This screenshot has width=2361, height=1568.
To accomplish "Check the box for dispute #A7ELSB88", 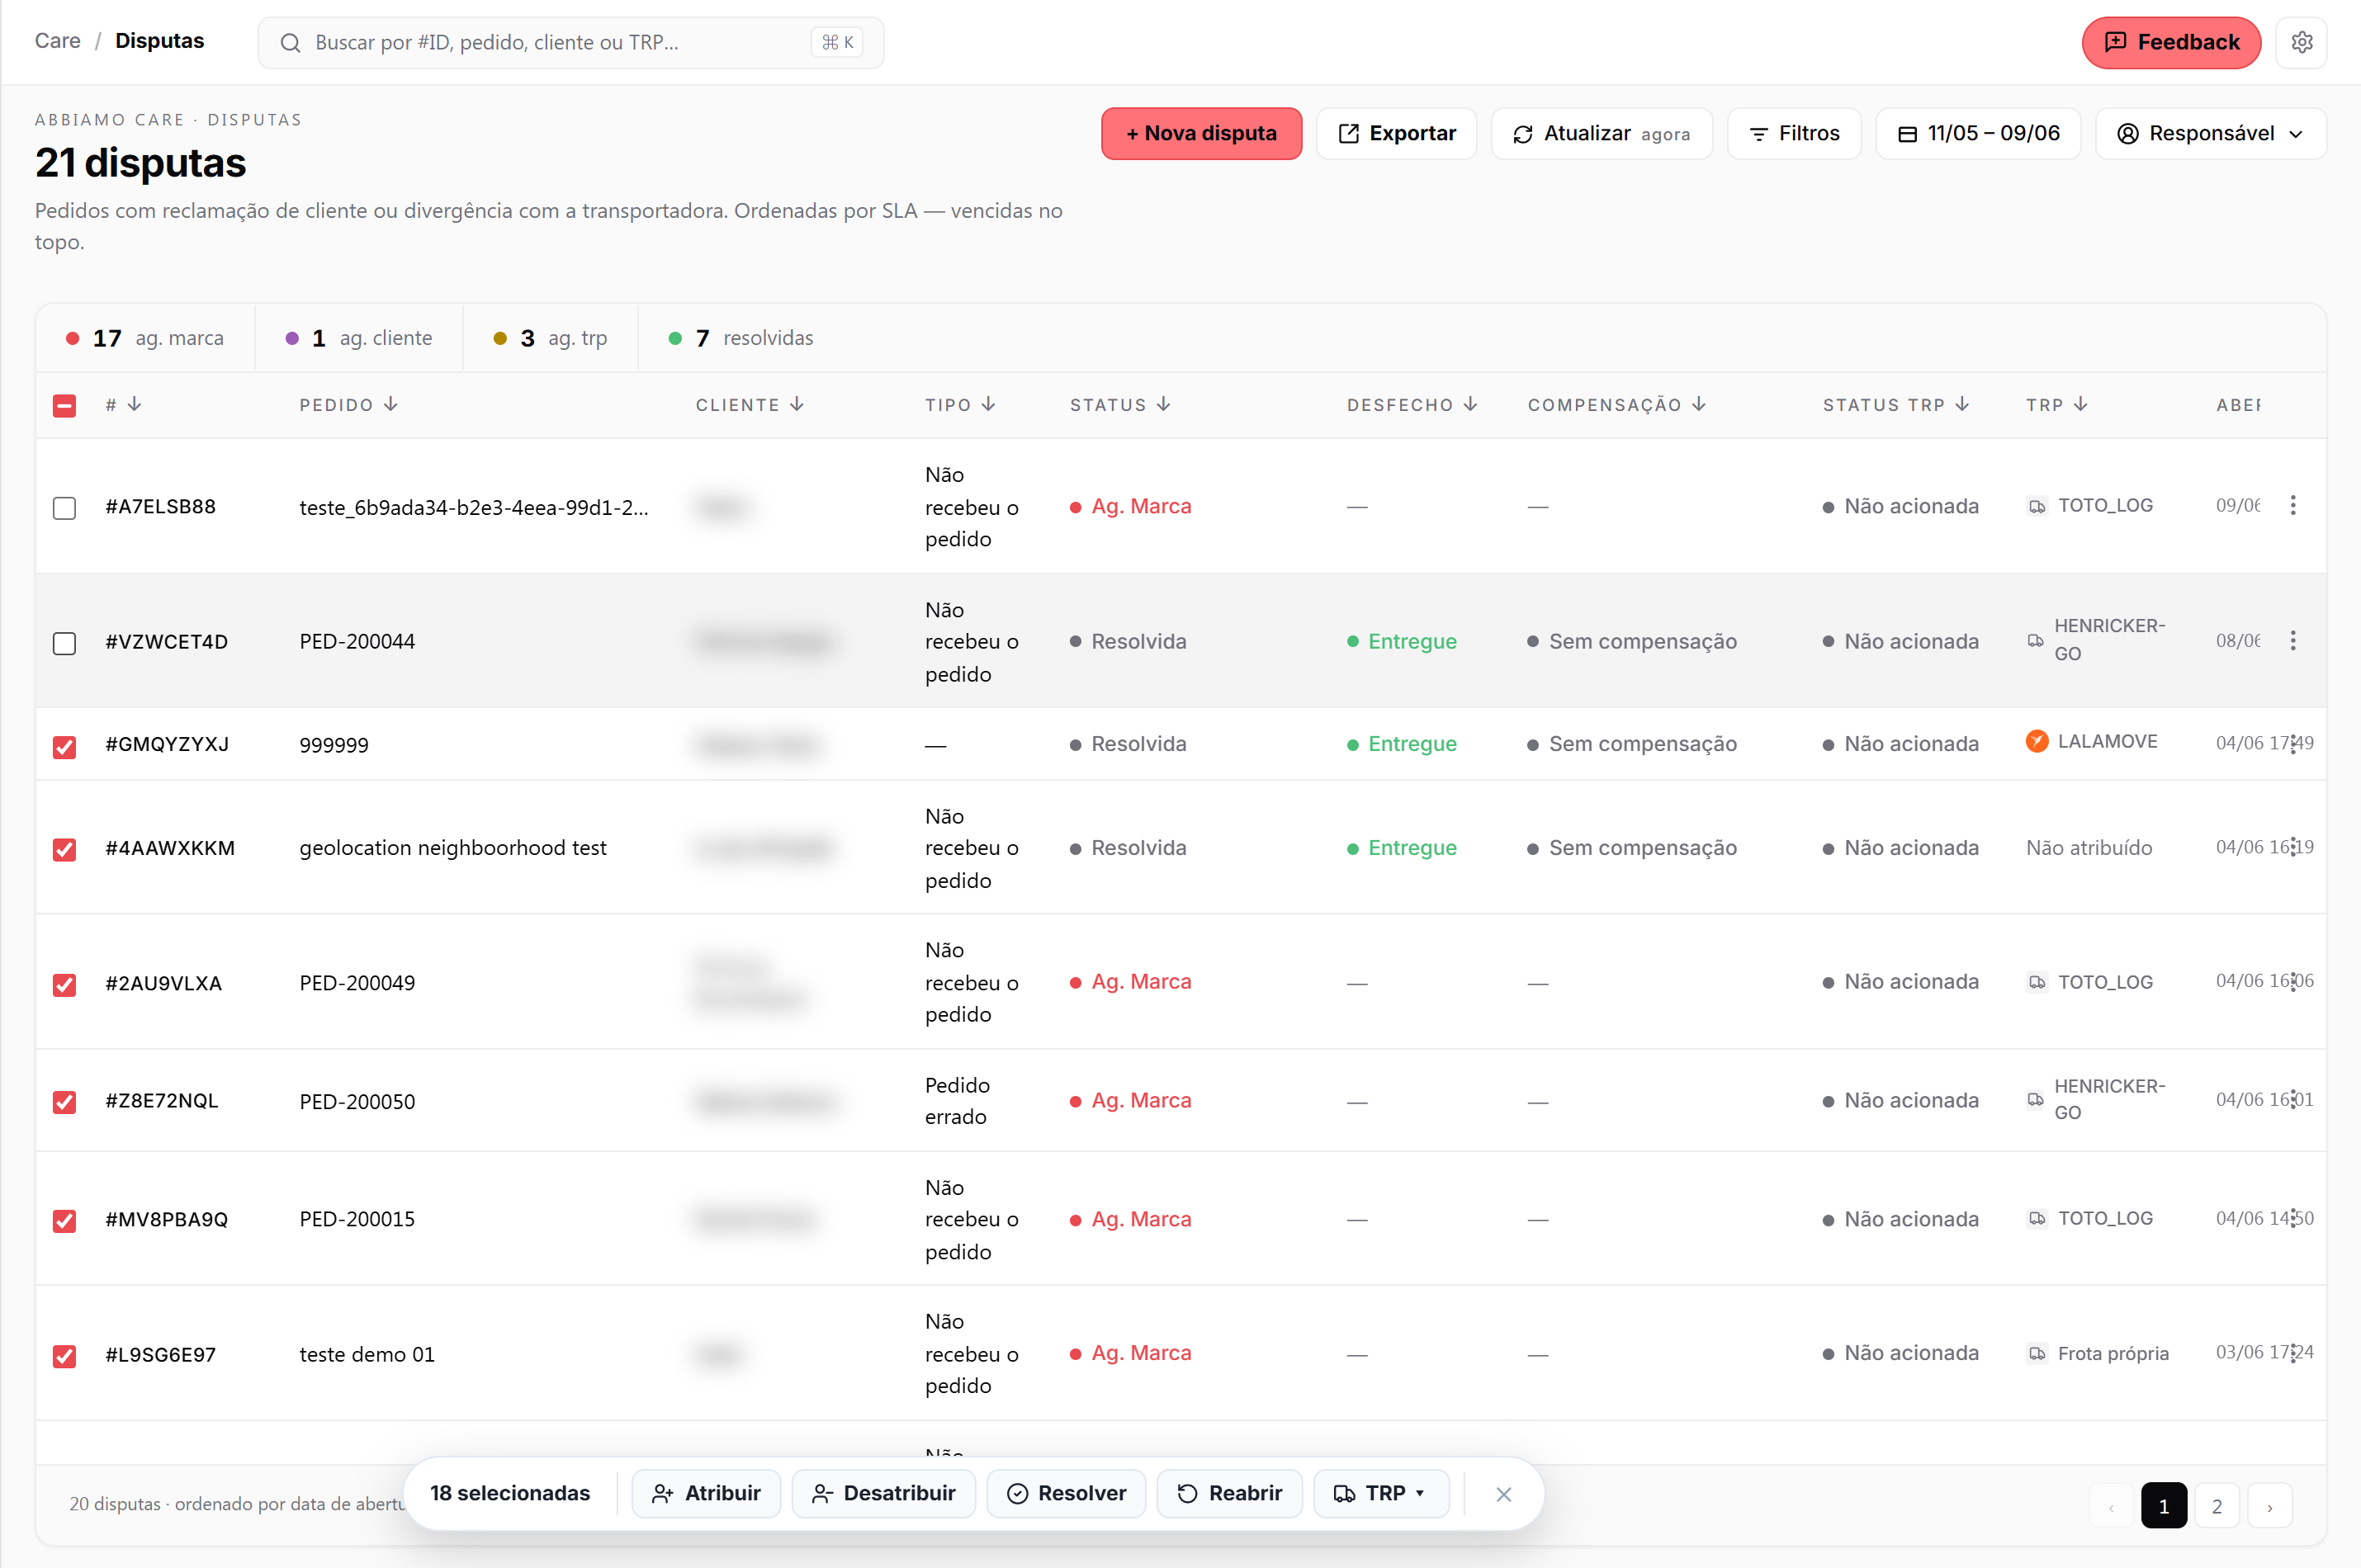I will pos(65,508).
